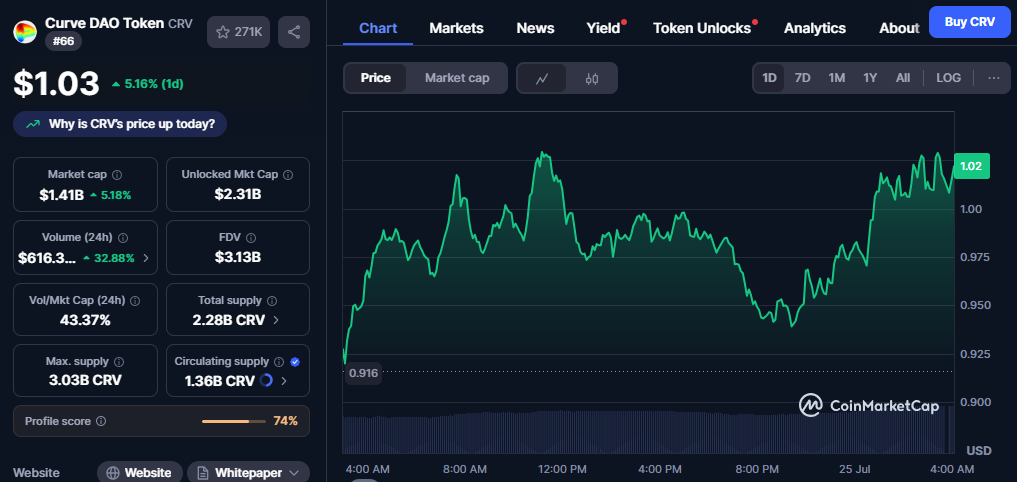This screenshot has height=482, width=1017.
Task: Toggle LOG scale on the chart
Action: click(x=948, y=78)
